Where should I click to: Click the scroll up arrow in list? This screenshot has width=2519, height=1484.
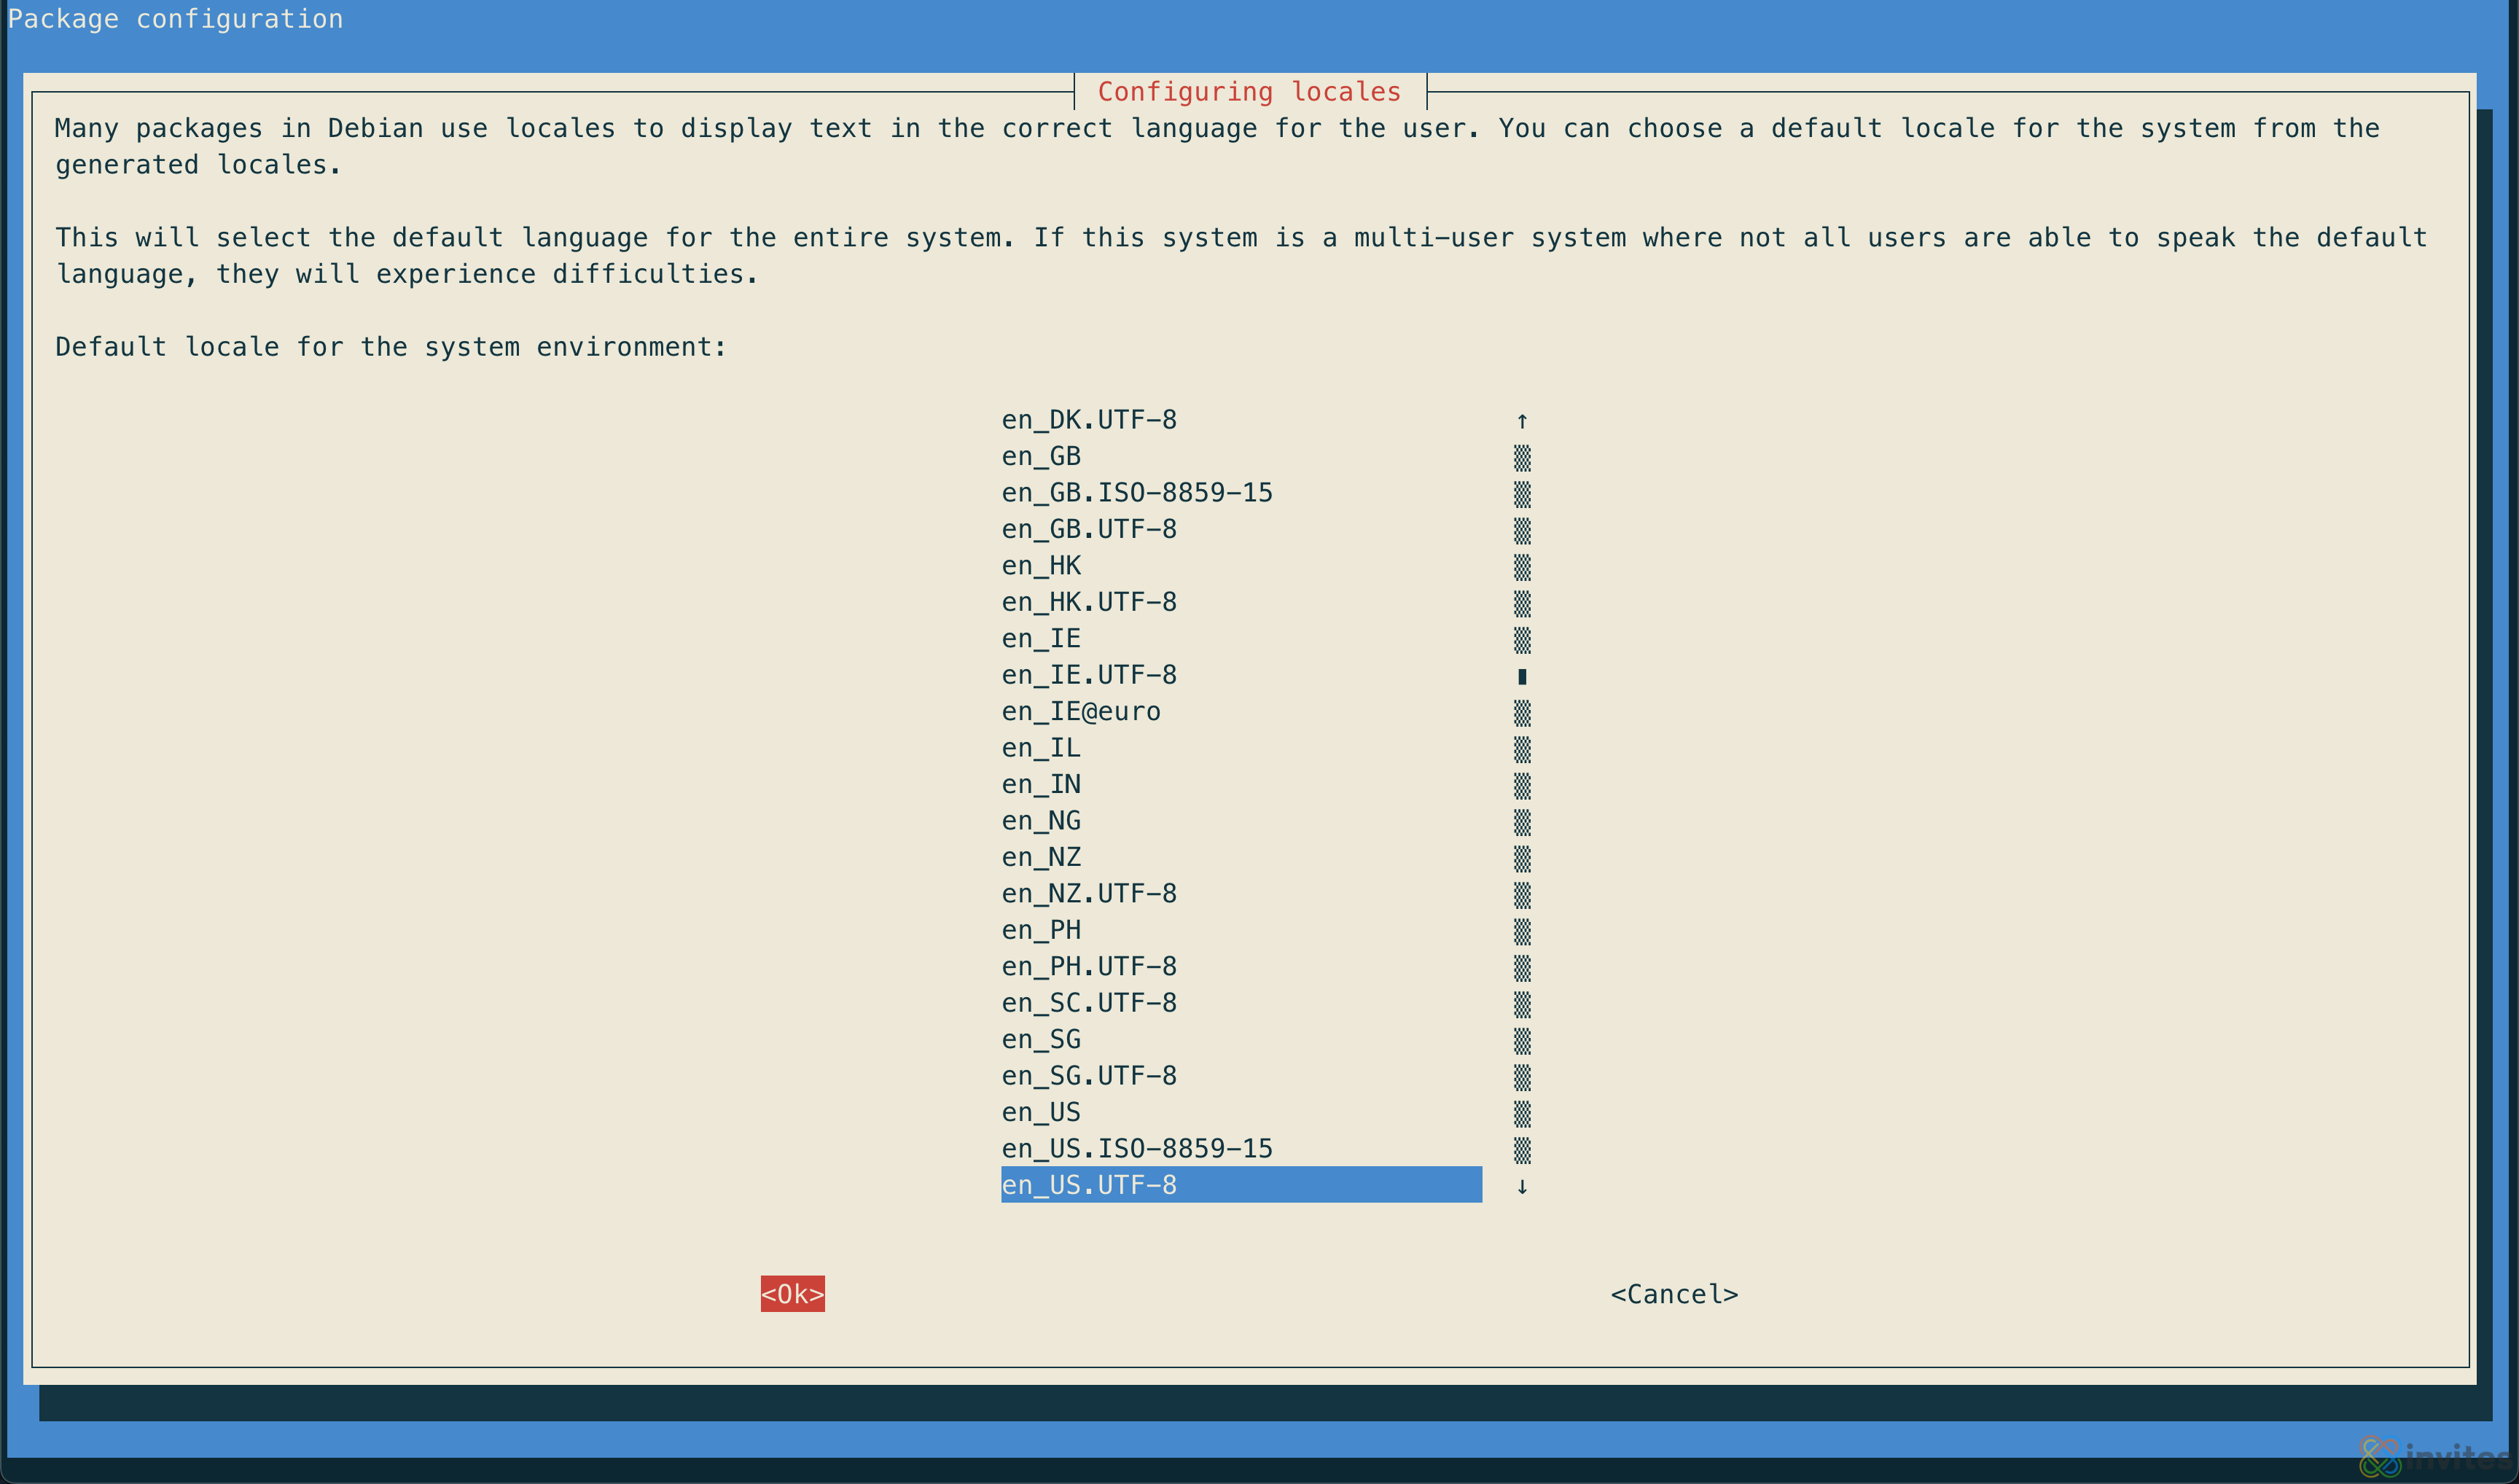[1521, 421]
